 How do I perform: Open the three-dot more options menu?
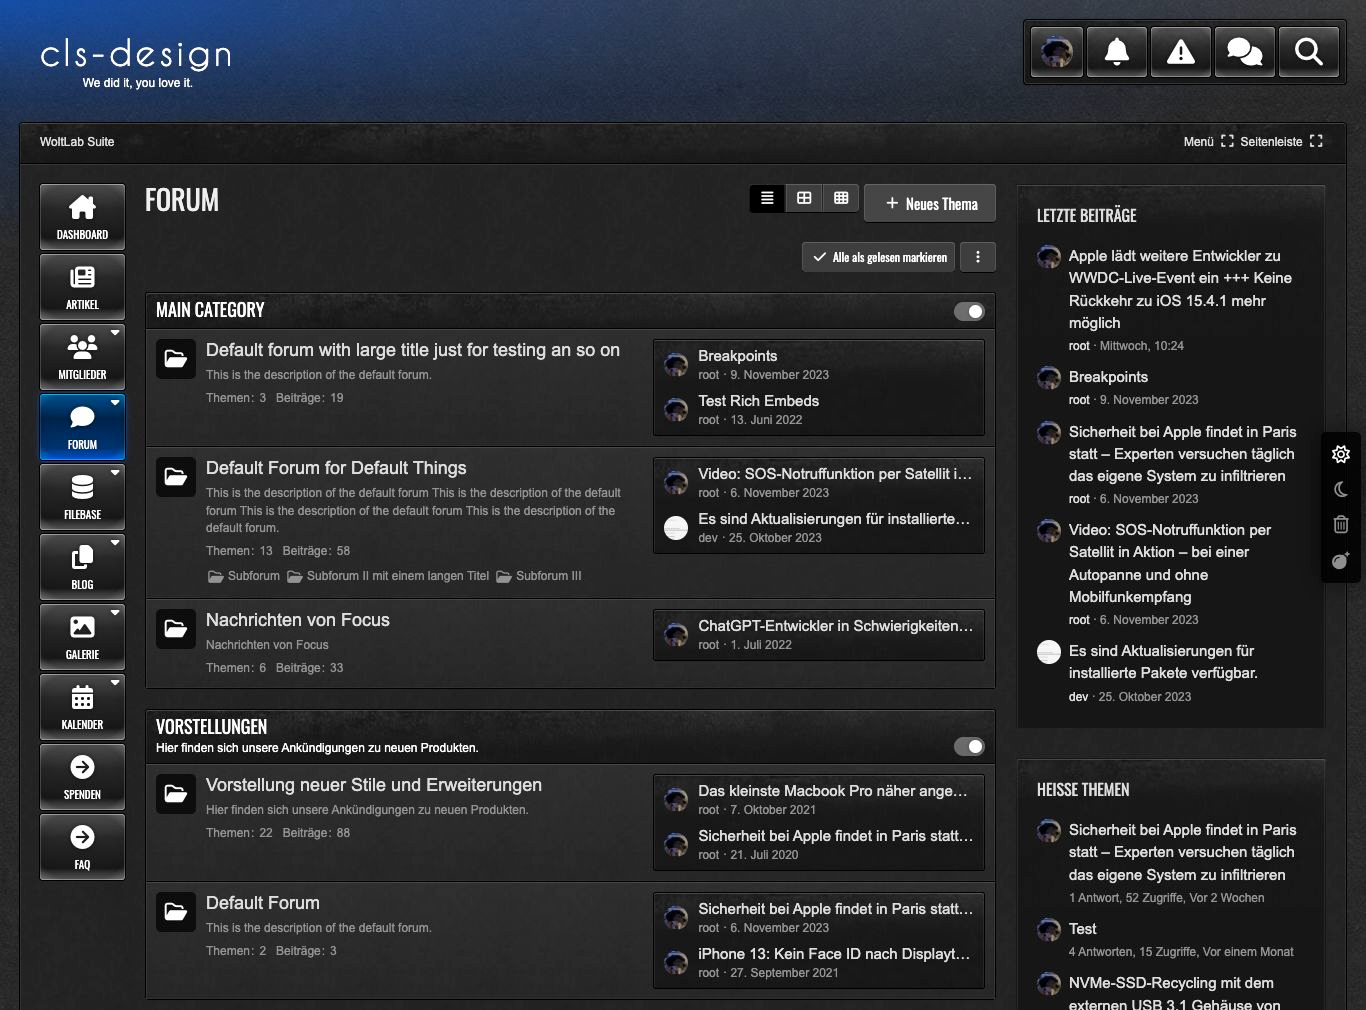click(978, 257)
